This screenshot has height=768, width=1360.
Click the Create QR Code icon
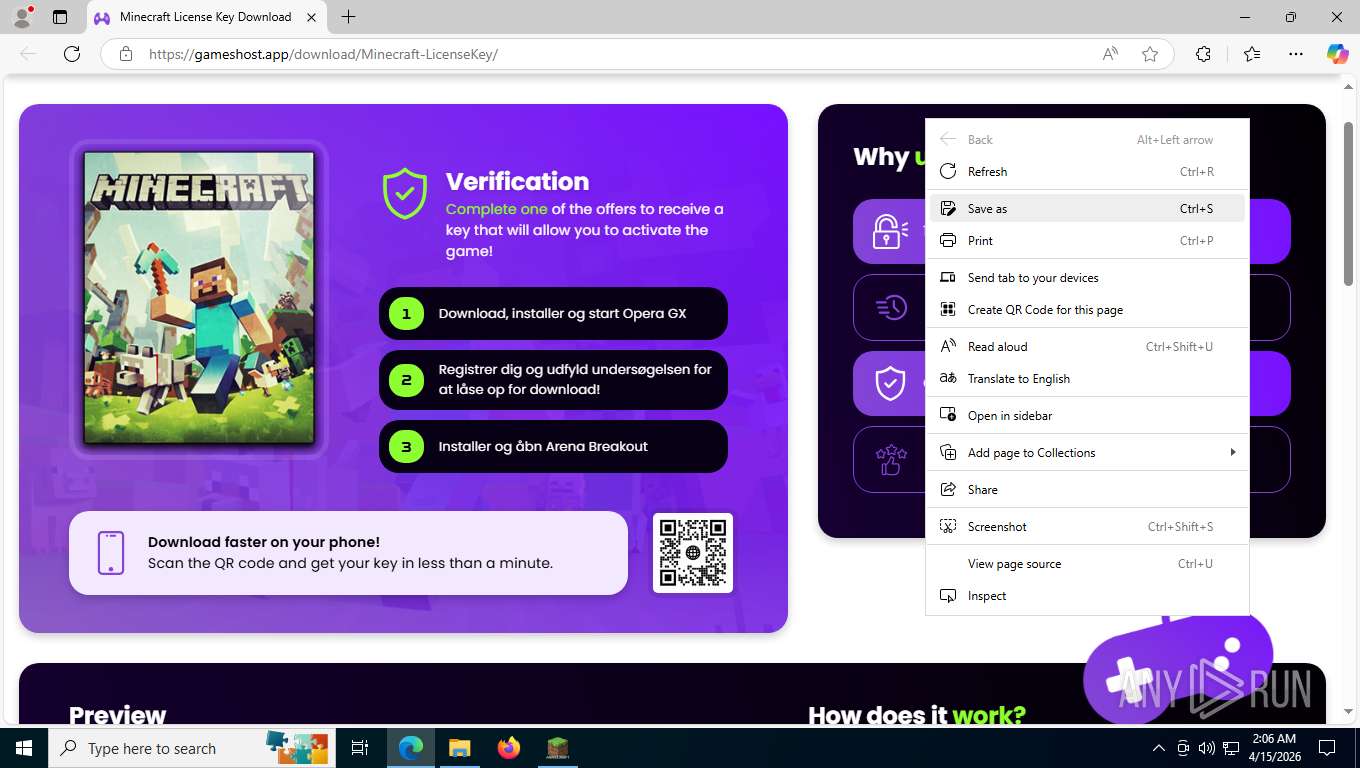(x=948, y=310)
